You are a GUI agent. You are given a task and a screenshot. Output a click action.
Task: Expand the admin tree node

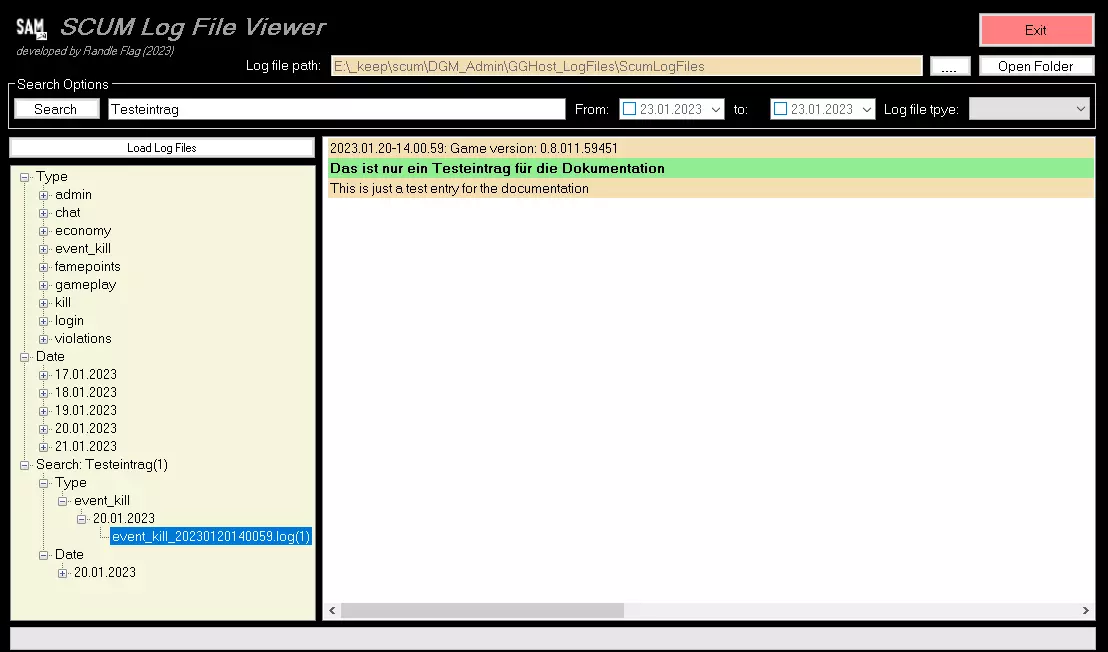click(x=44, y=195)
